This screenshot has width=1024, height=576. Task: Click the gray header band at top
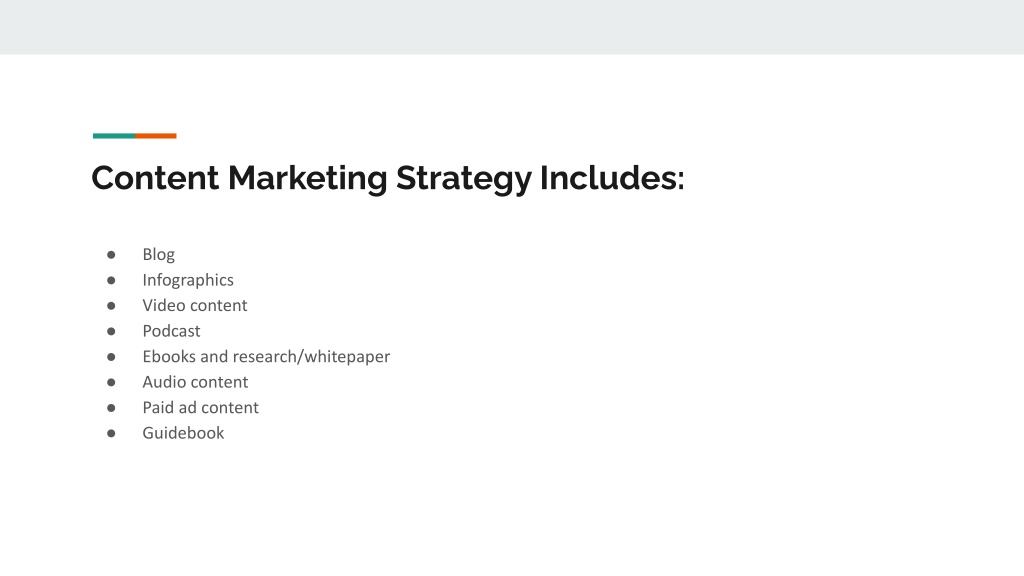[512, 27]
